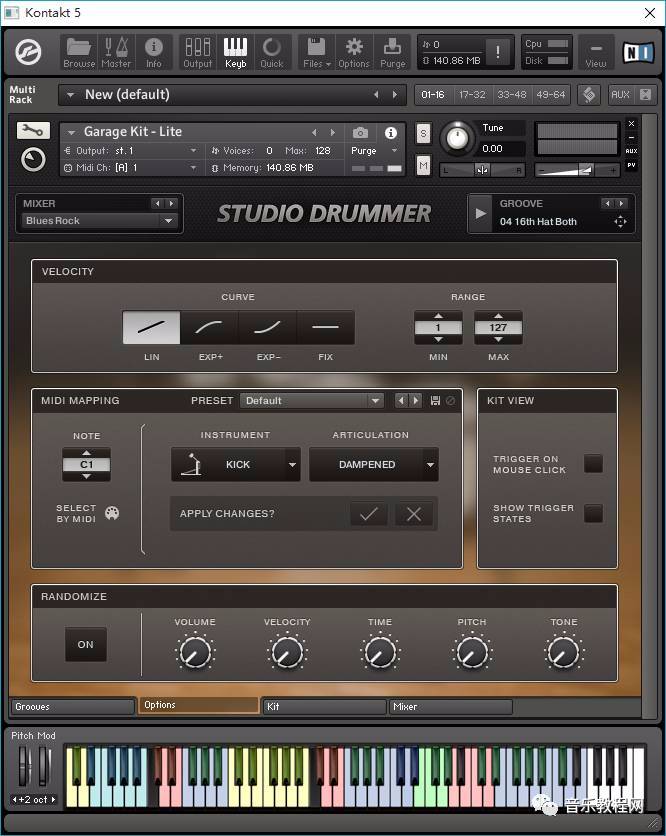The width and height of the screenshot is (666, 836).
Task: Open the Files disk menu
Action: click(317, 53)
